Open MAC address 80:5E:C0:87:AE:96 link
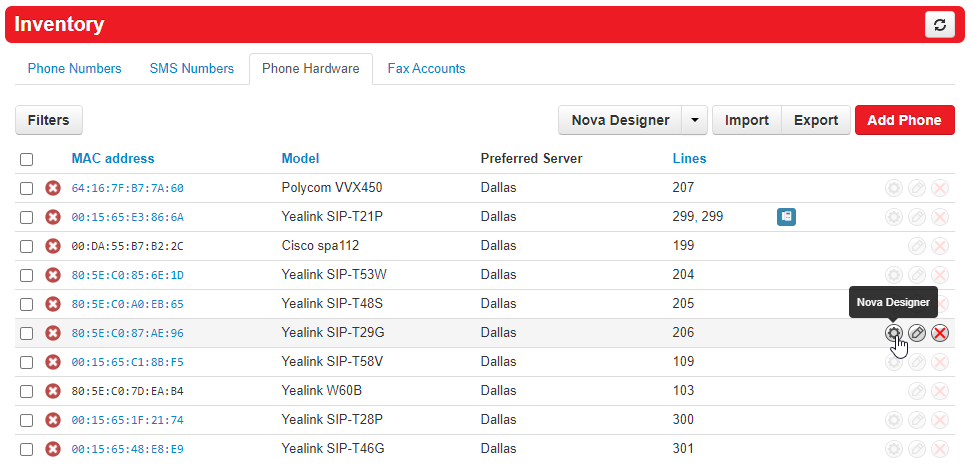The width and height of the screenshot is (980, 466). click(x=127, y=333)
